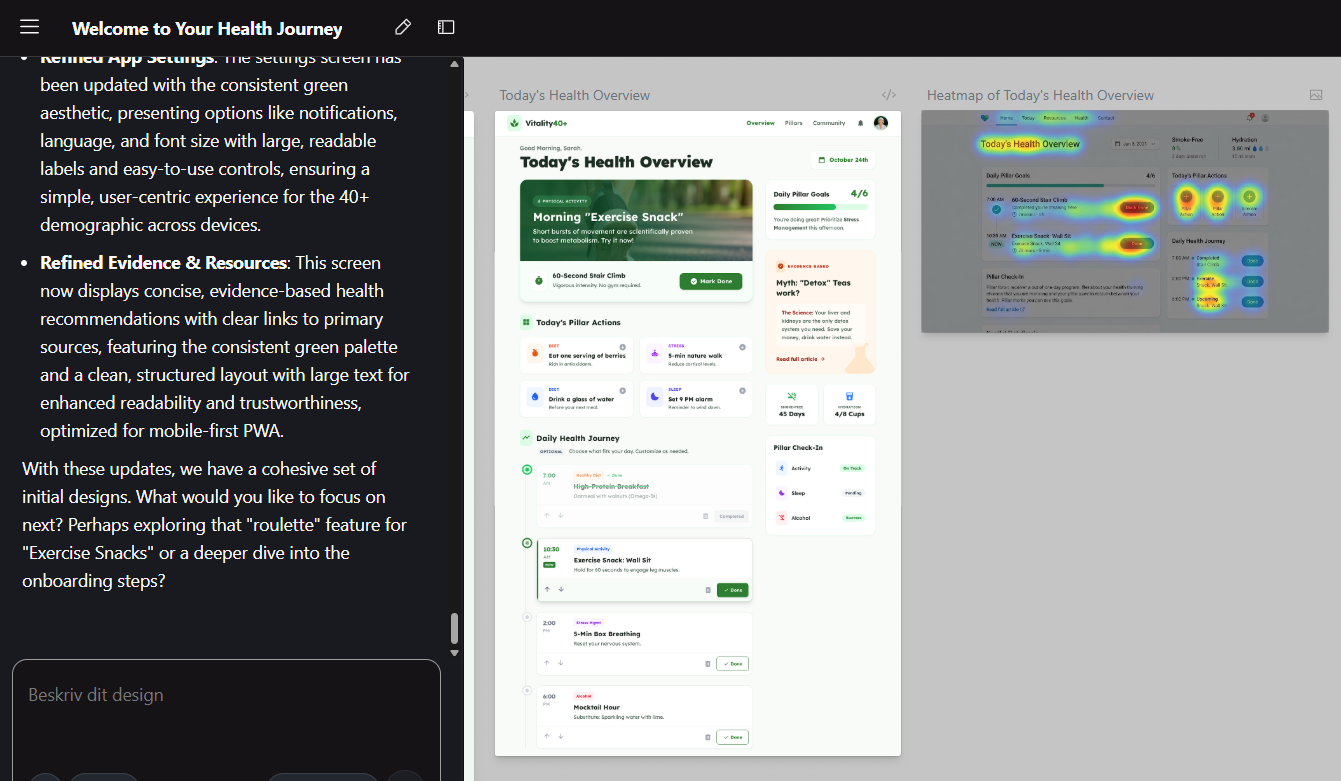Toggle the 10:30 AM timeline marker
This screenshot has width=1341, height=781.
[x=527, y=543]
